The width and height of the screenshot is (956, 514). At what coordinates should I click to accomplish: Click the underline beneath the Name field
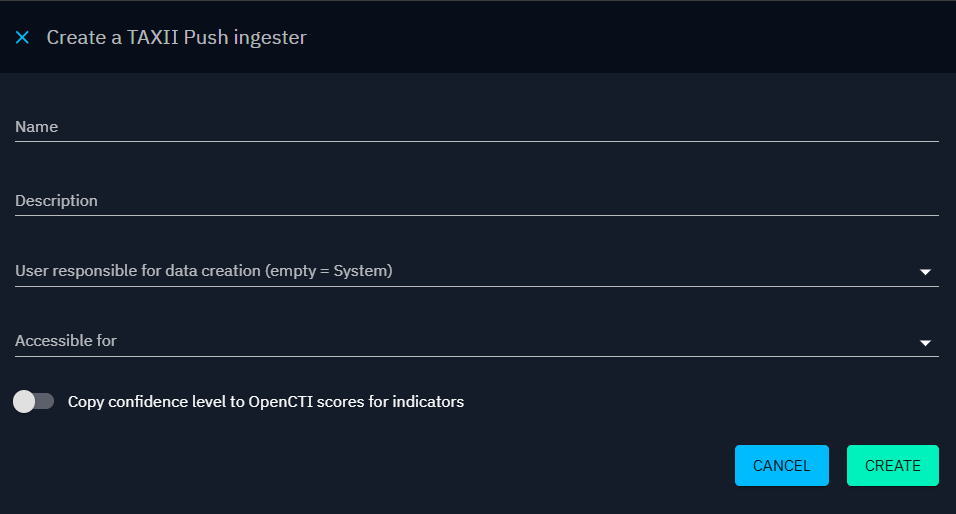tap(476, 141)
